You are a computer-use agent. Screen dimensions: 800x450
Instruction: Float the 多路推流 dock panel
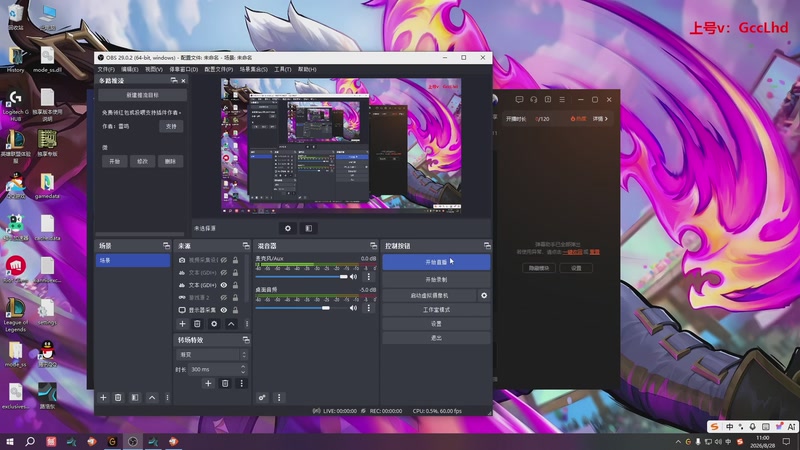174,80
